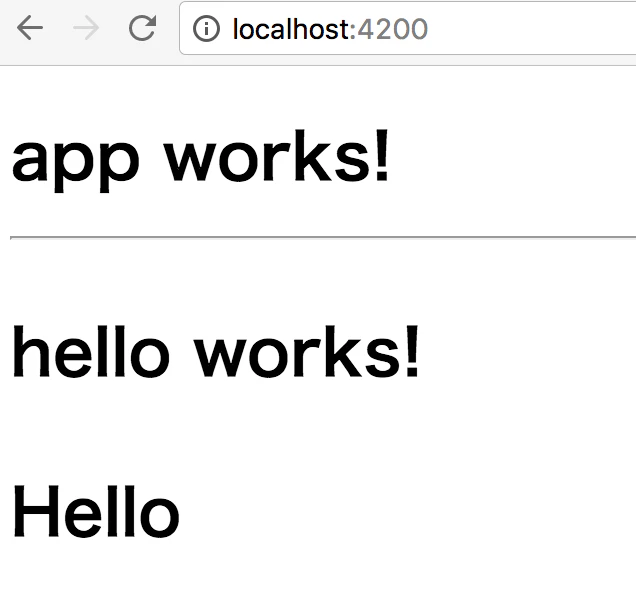Click the 'app works!' heading
Image resolution: width=636 pixels, height=598 pixels.
tap(201, 160)
